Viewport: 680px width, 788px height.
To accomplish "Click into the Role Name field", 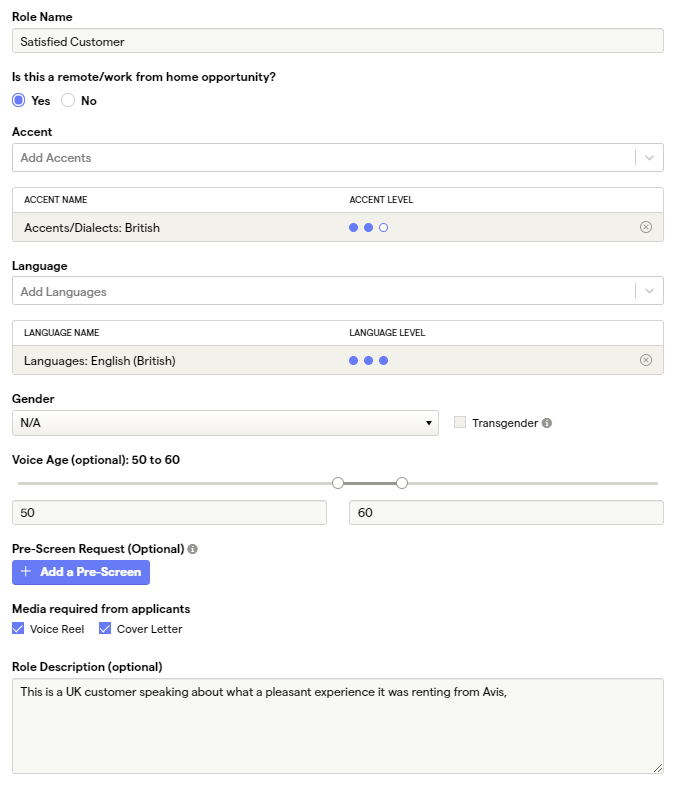I will point(337,41).
